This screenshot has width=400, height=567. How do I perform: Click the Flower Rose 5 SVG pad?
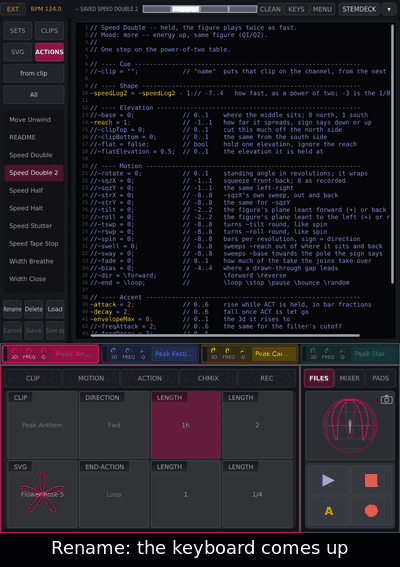(42, 494)
